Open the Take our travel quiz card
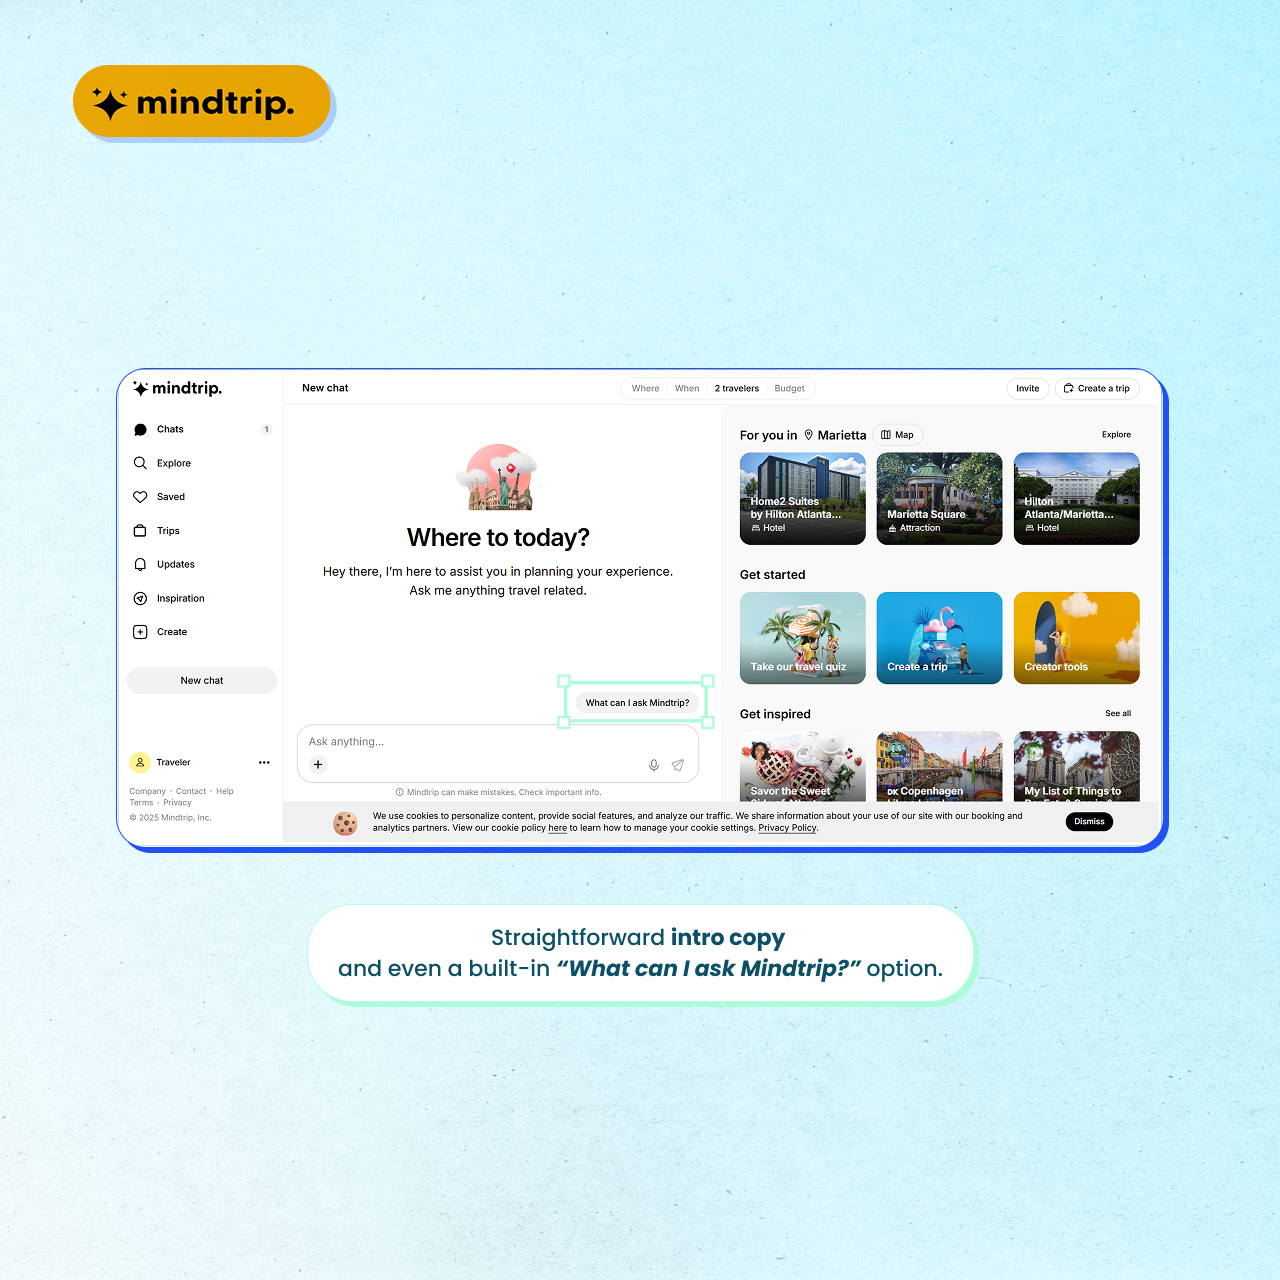The height and width of the screenshot is (1280, 1280). coord(803,638)
